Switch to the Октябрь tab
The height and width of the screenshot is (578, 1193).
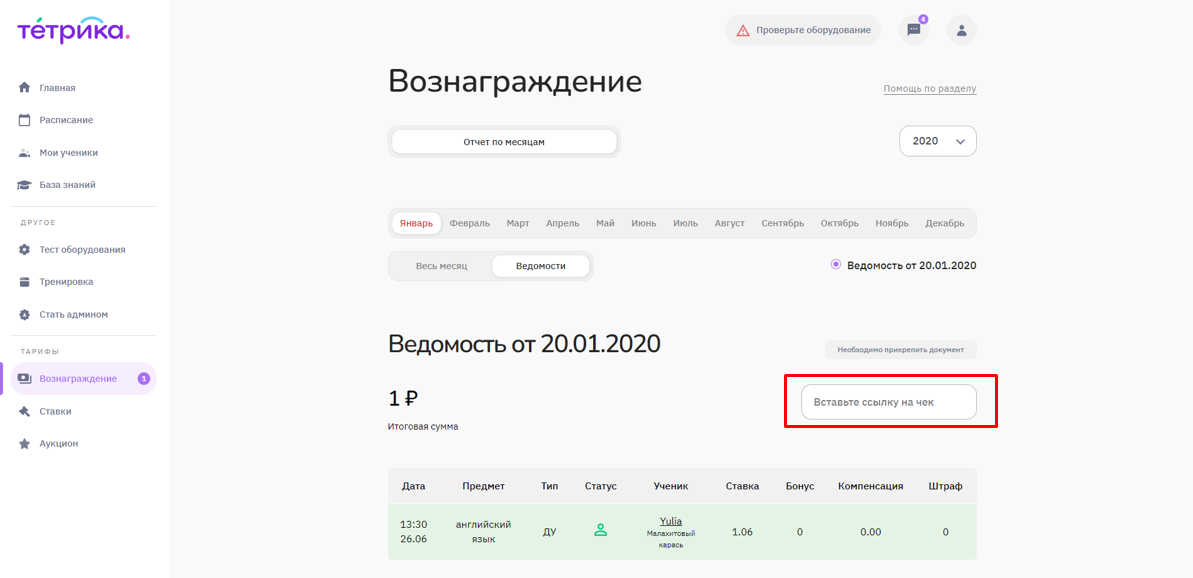(840, 223)
